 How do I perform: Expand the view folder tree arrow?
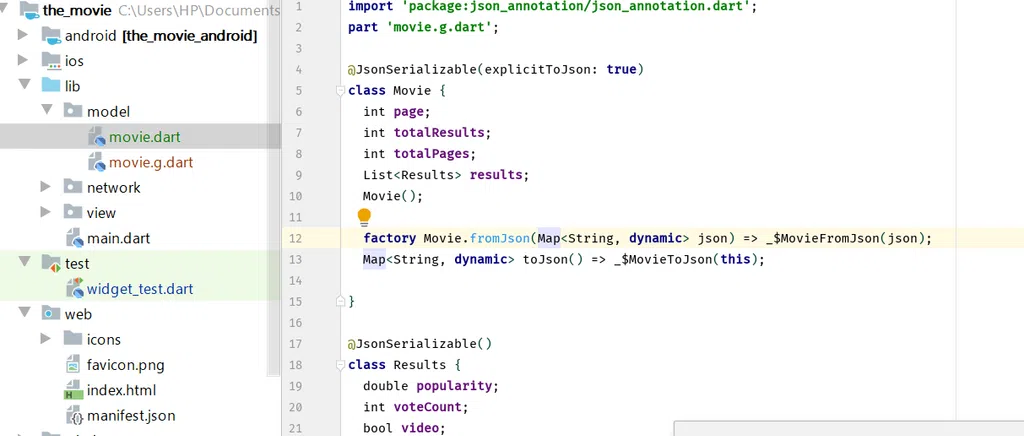tap(45, 212)
